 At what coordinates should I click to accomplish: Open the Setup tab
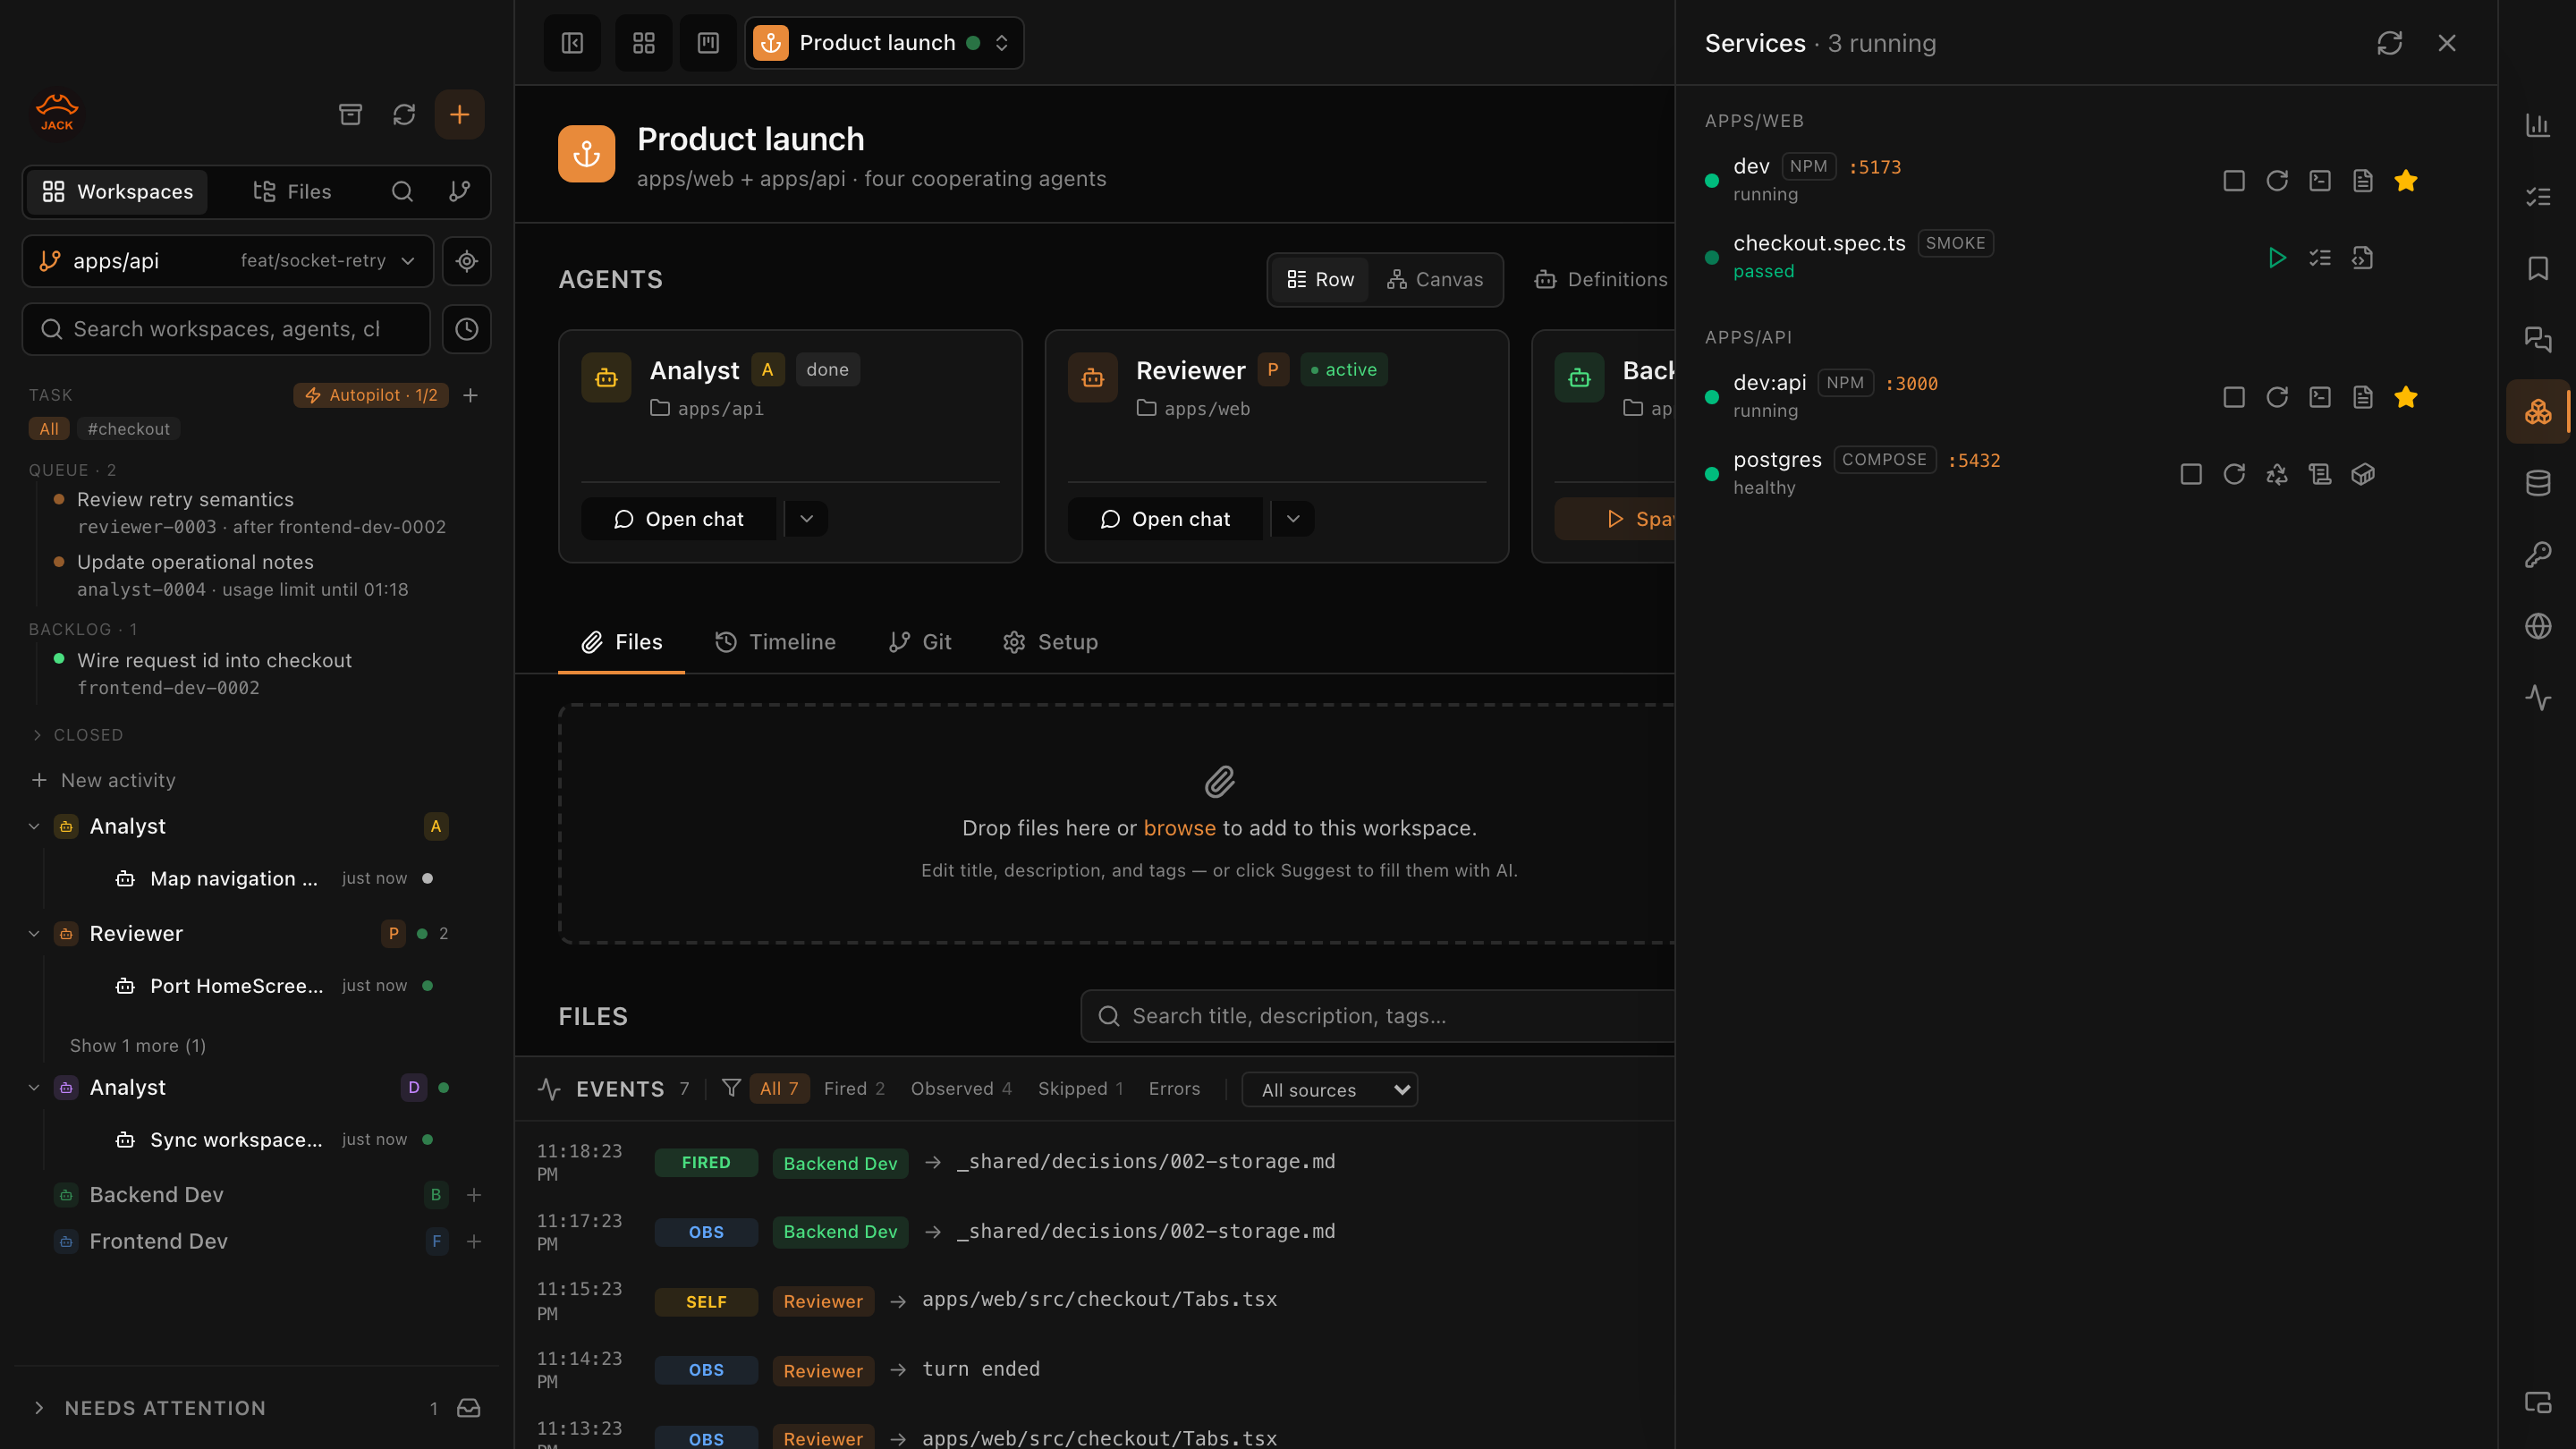tap(1049, 642)
